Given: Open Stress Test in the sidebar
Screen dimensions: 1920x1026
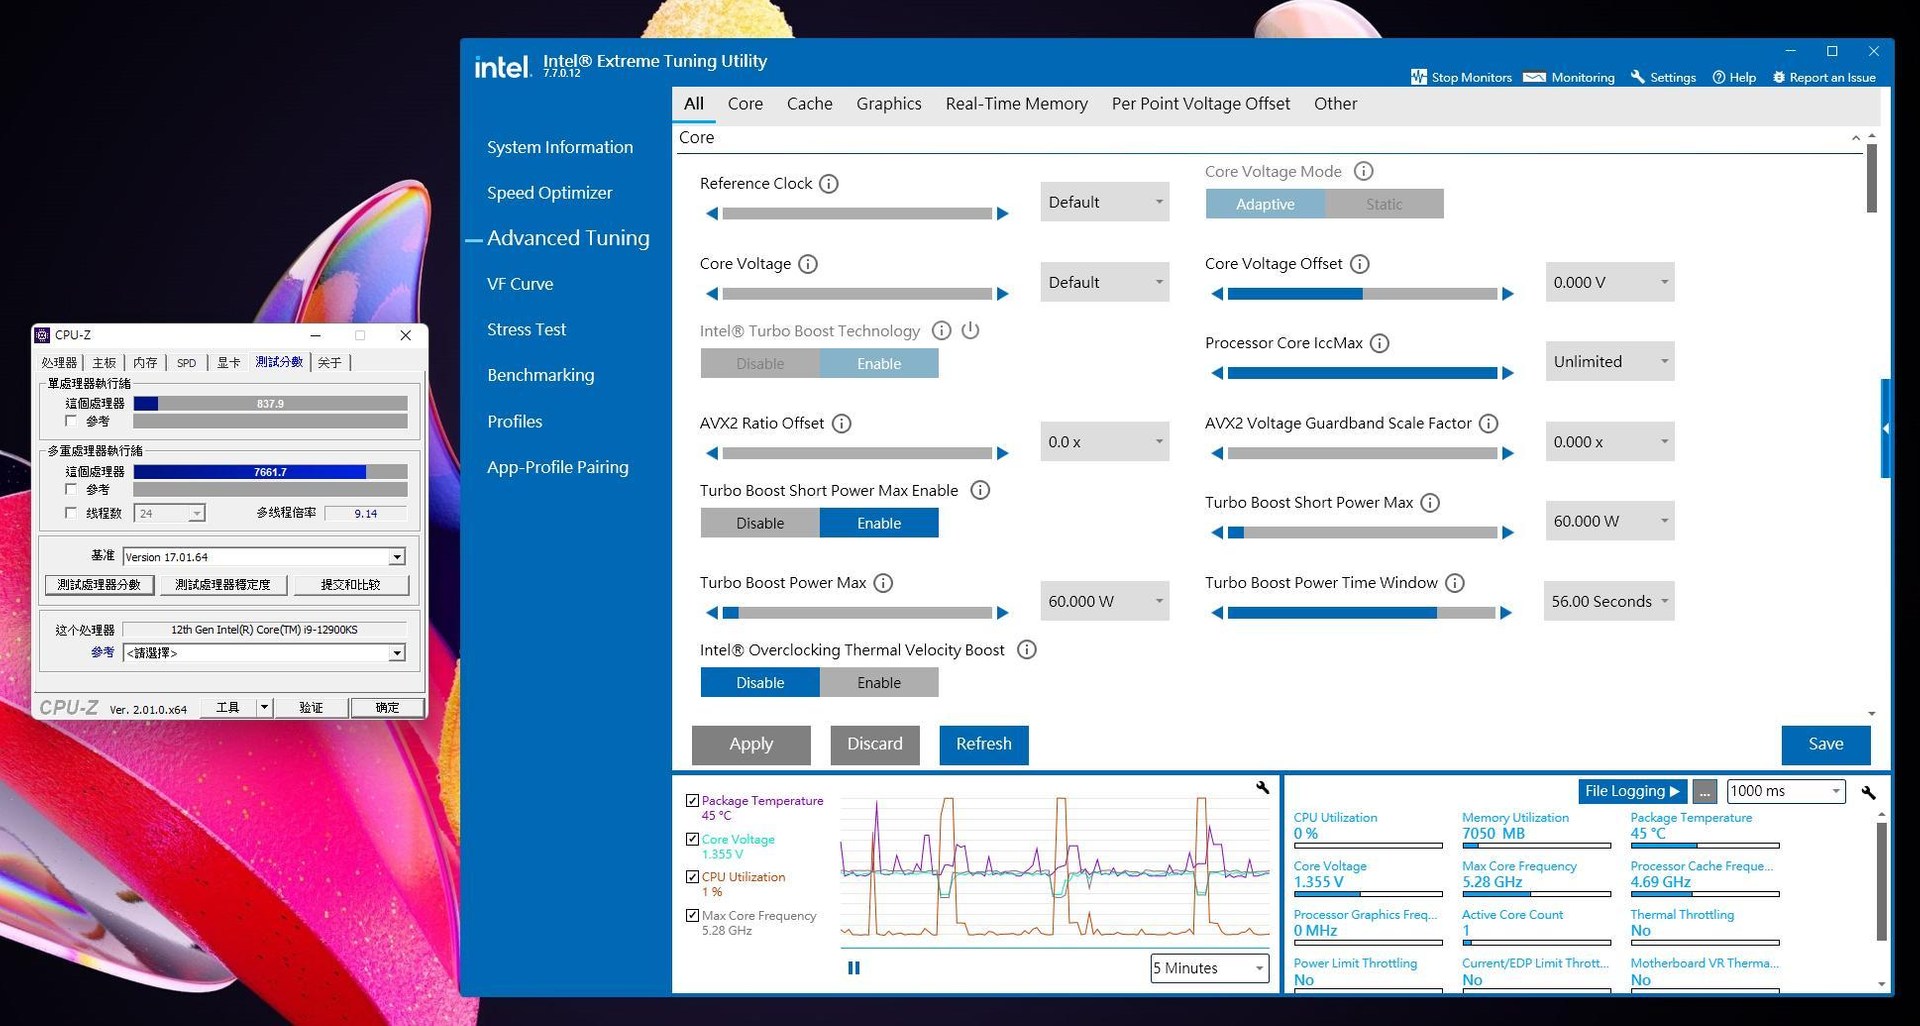Looking at the screenshot, I should [x=526, y=329].
